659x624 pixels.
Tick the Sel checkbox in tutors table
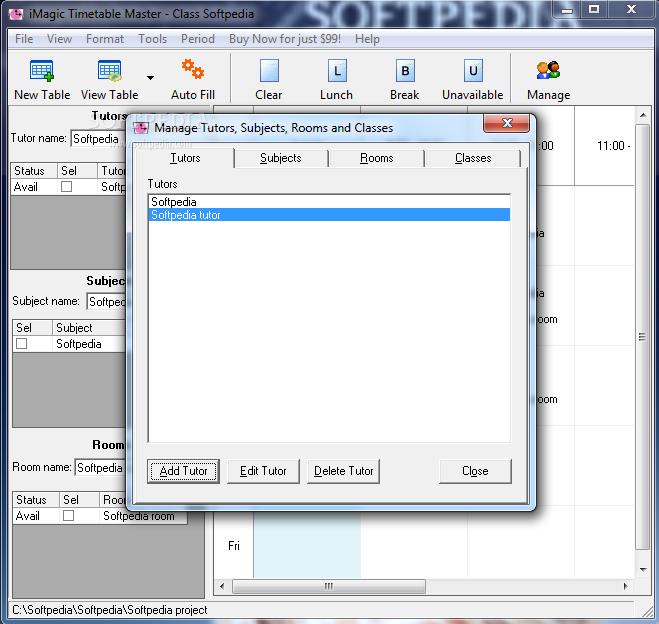coord(66,187)
